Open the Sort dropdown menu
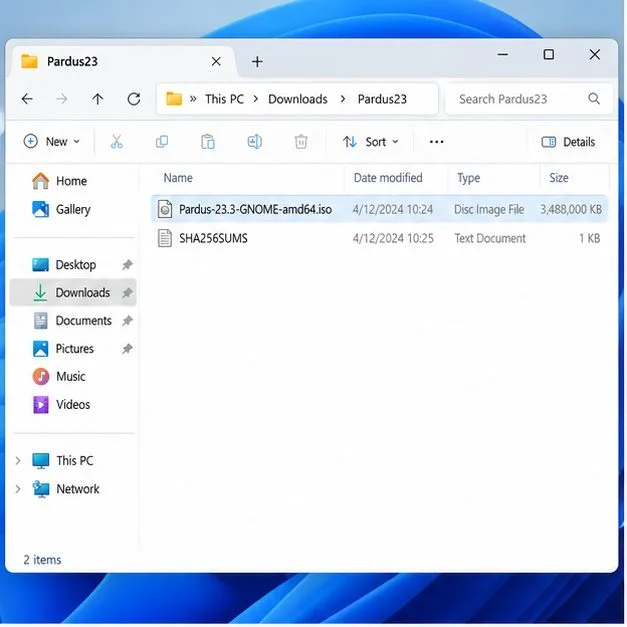627x627 pixels. [x=370, y=142]
